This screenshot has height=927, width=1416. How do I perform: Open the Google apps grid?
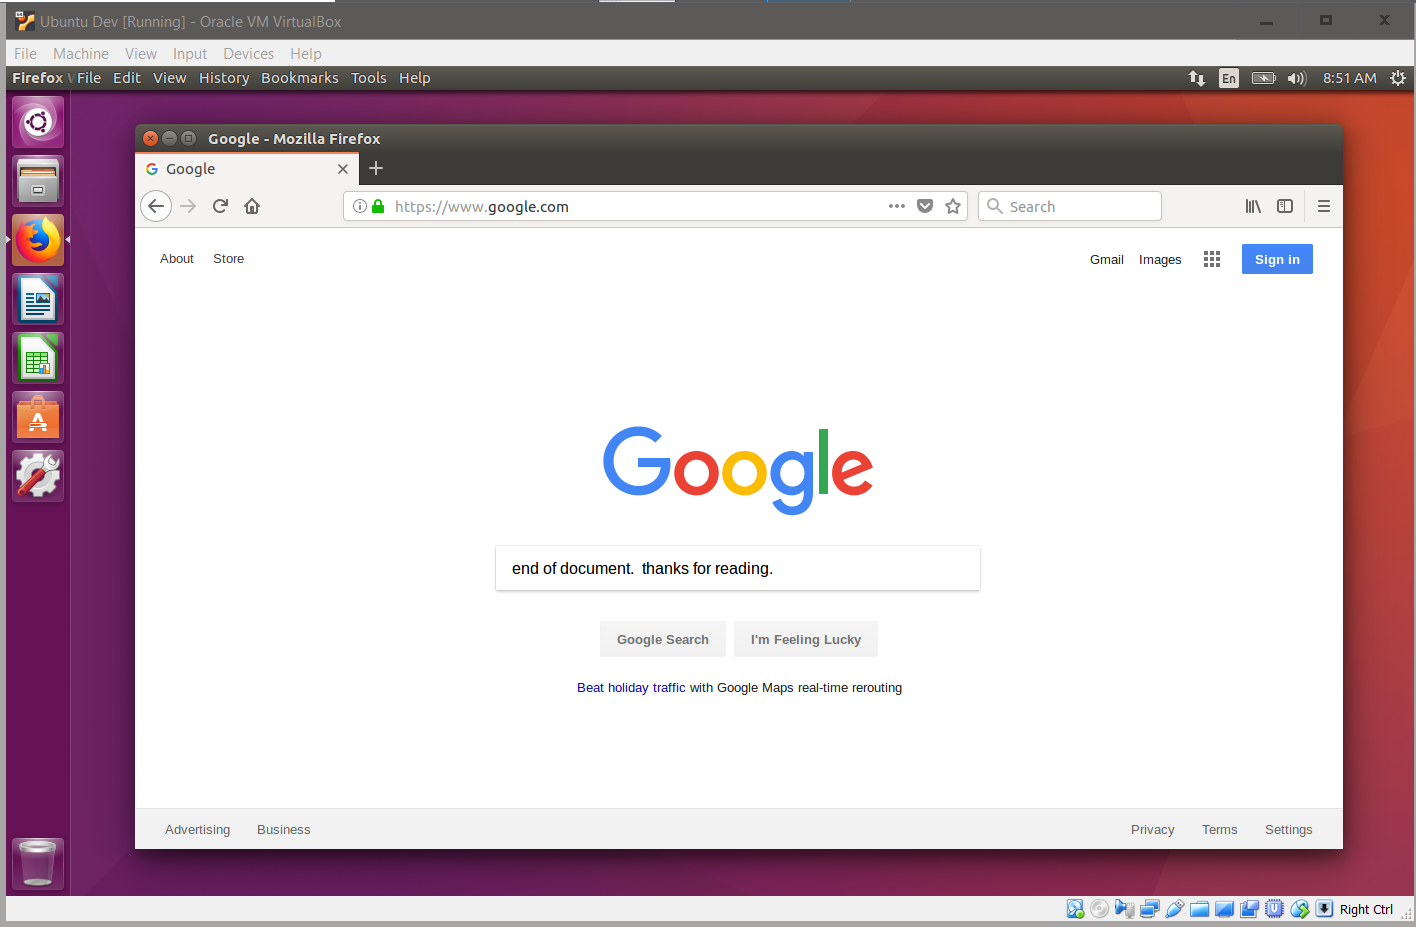1212,259
